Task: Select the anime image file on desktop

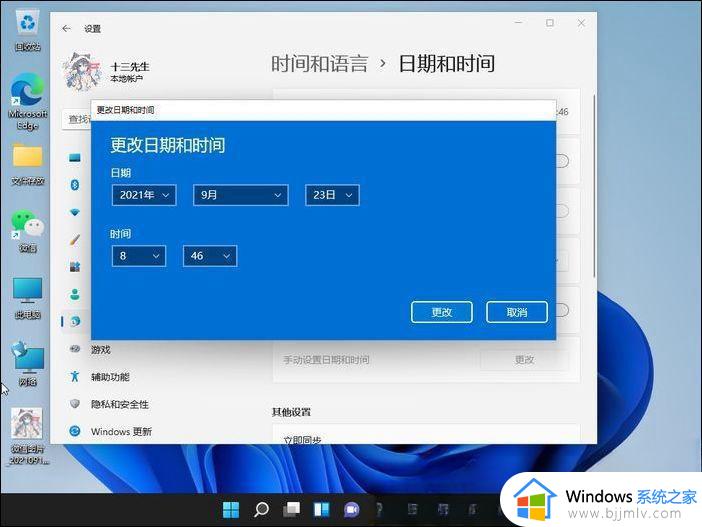Action: coord(27,436)
